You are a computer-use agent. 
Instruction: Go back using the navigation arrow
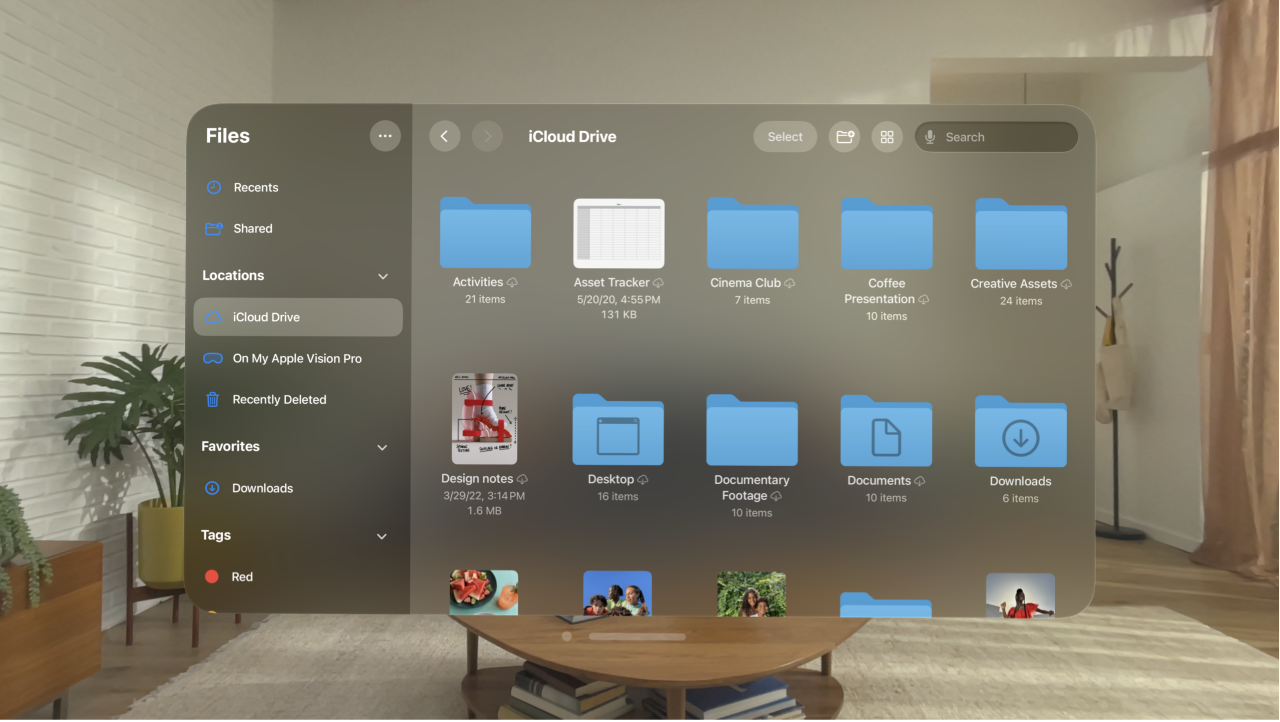point(445,136)
